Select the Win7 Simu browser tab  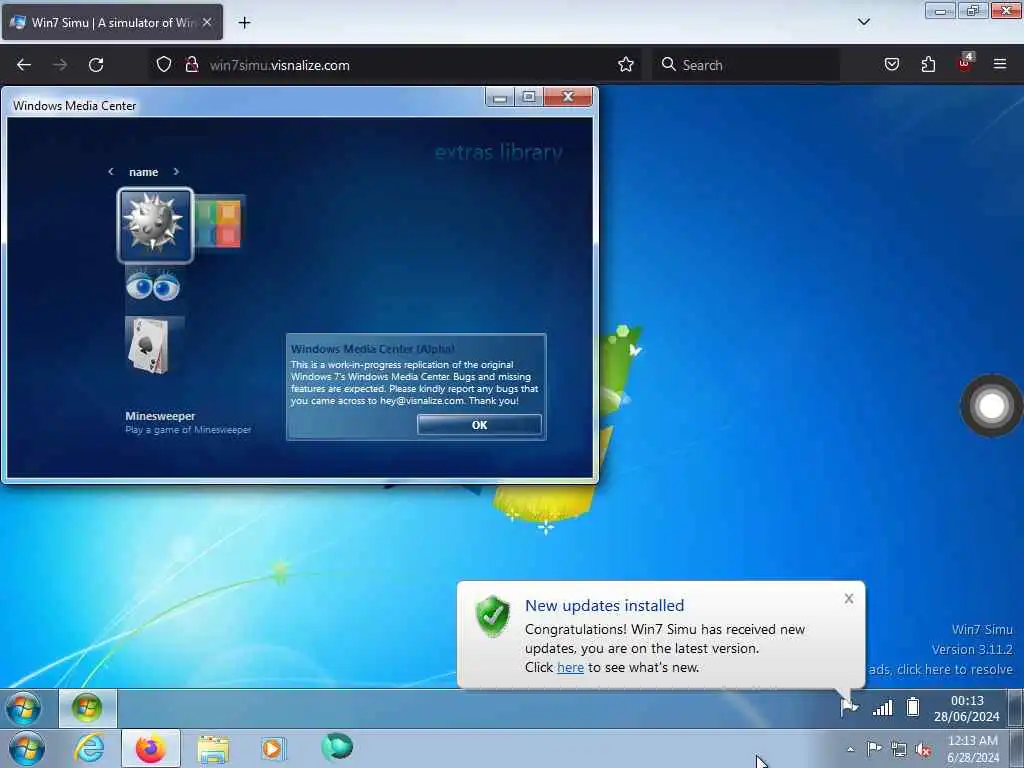tap(112, 22)
